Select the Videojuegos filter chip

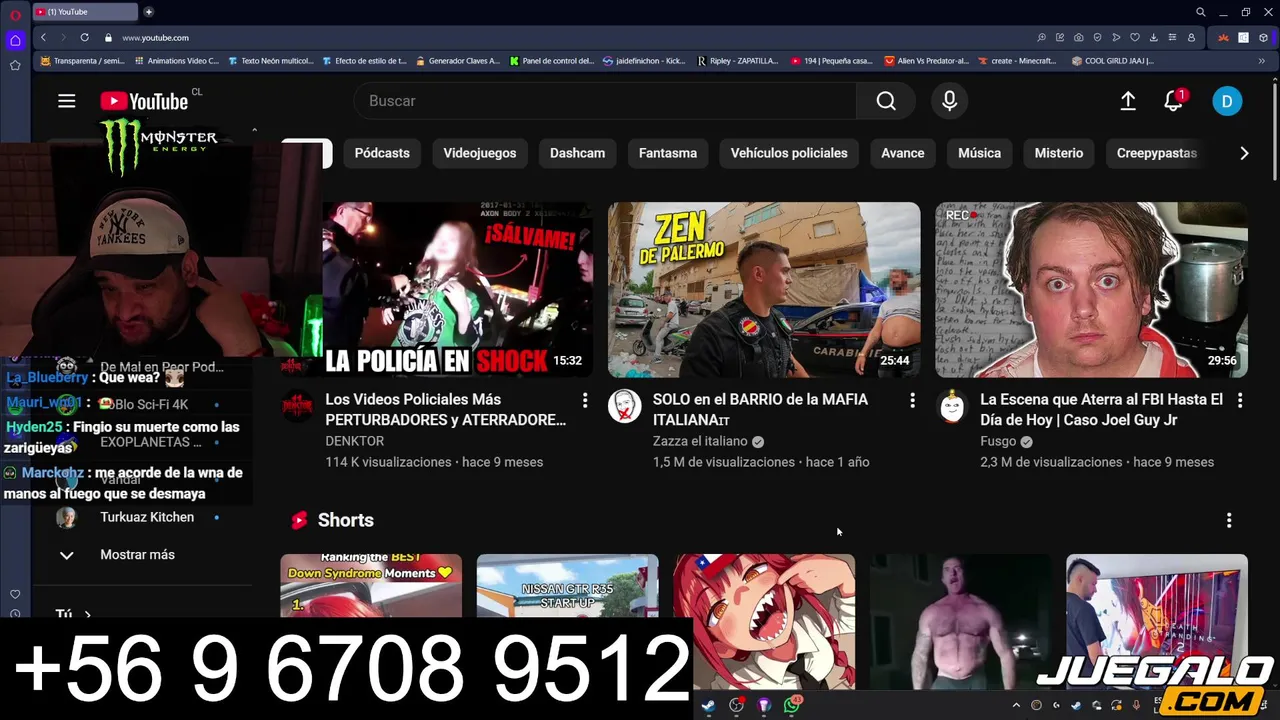coord(480,153)
